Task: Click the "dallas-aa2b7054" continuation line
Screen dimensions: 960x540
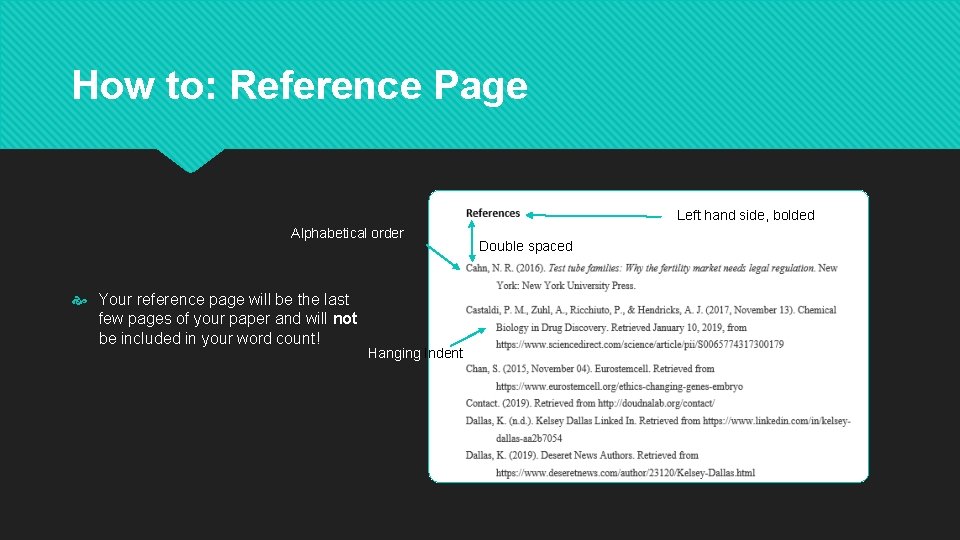Action: point(529,438)
